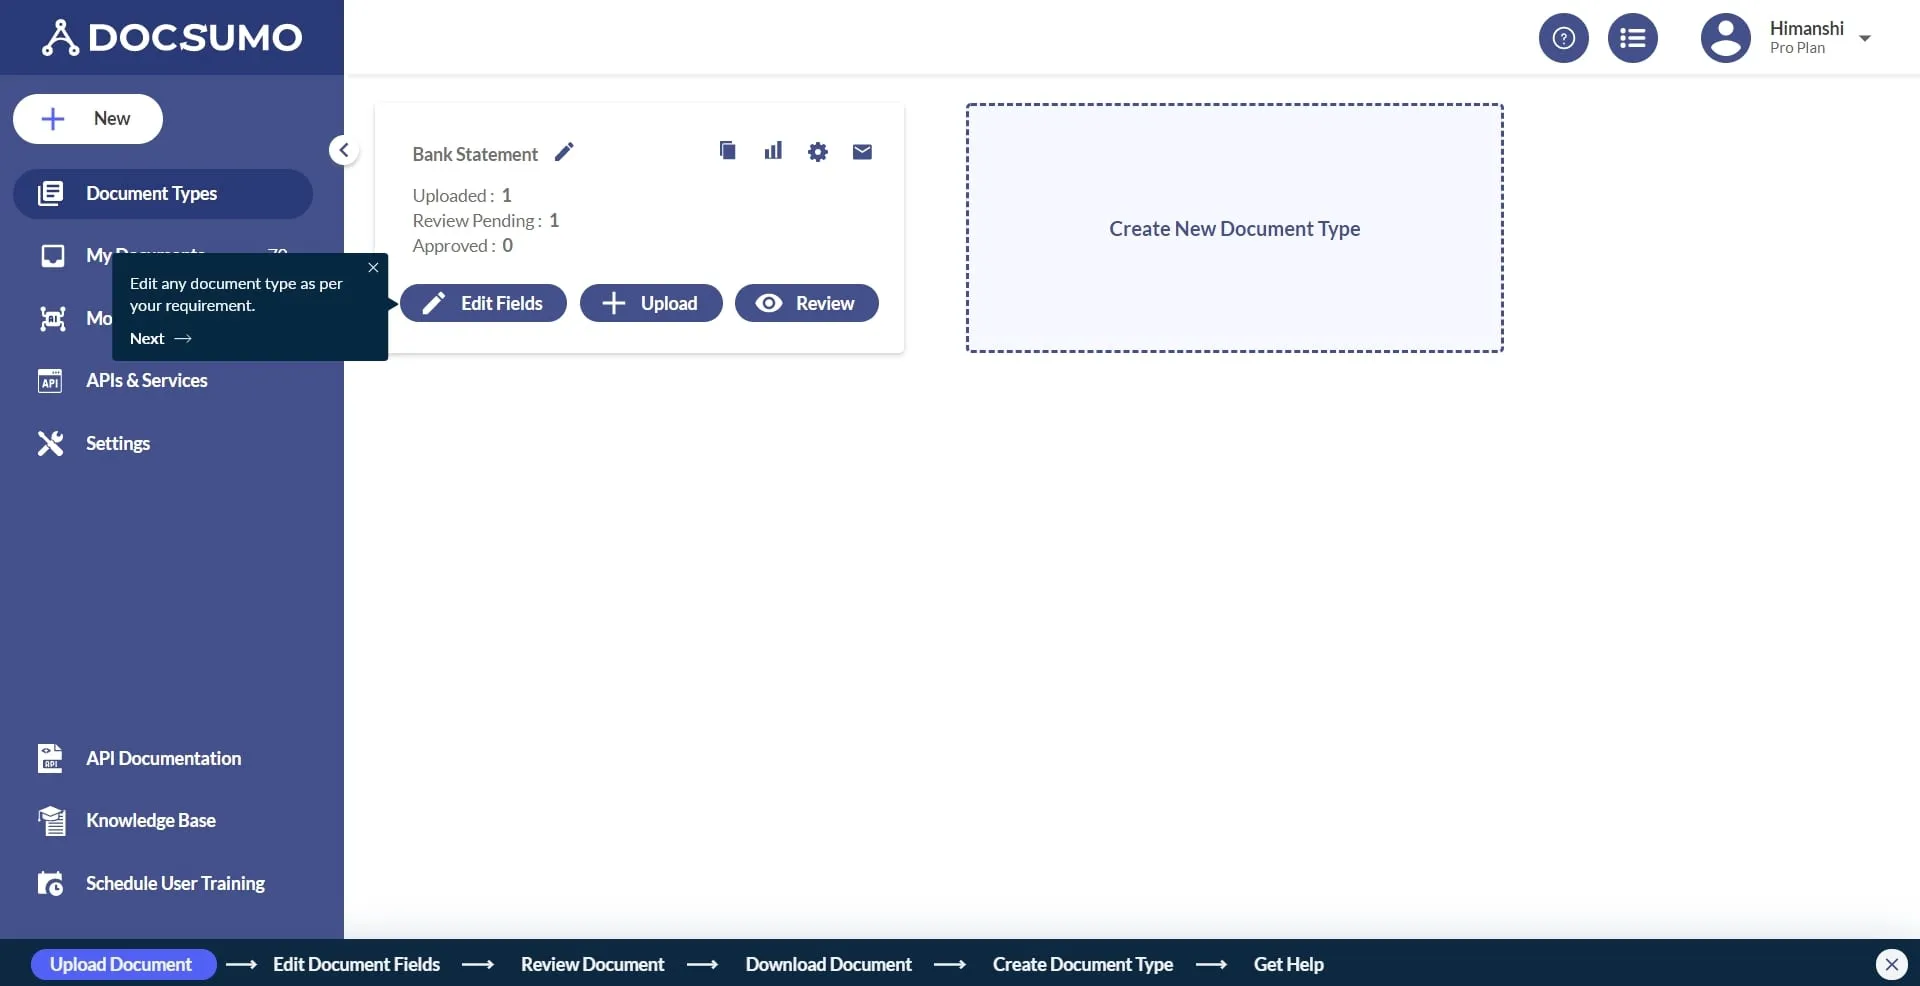Dismiss the Edit any document type tooltip
1920x986 pixels.
click(373, 267)
